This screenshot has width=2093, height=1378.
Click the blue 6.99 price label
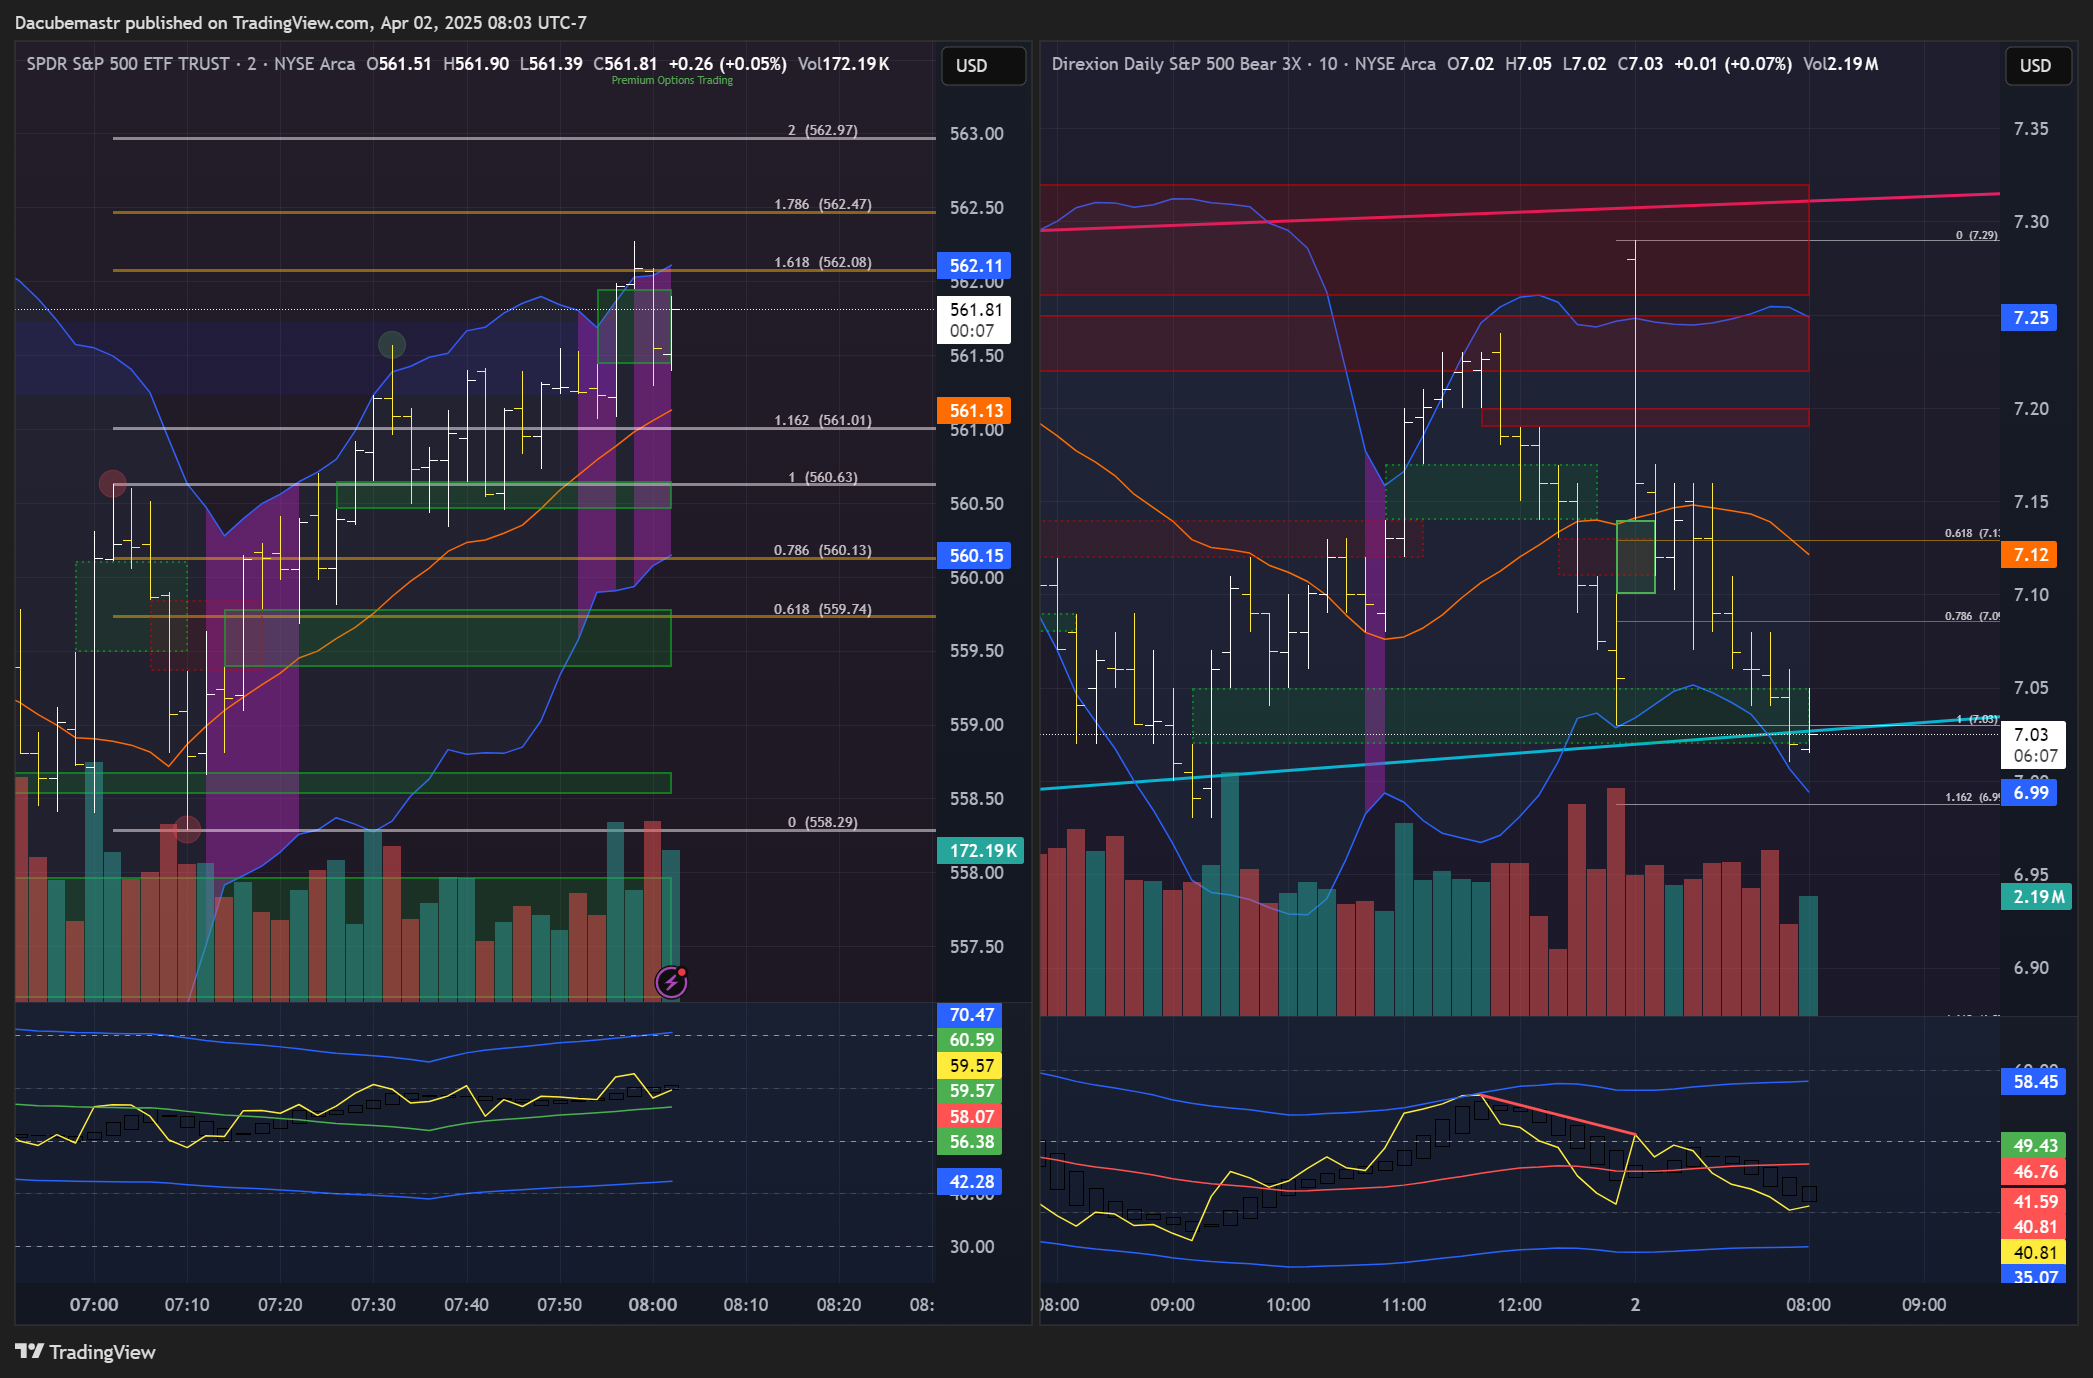2030,792
